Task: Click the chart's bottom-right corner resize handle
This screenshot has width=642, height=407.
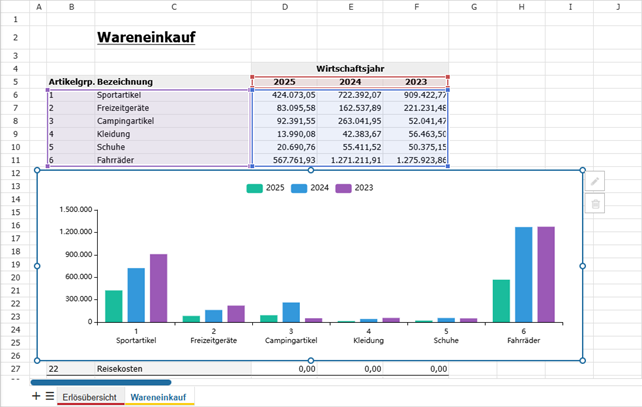Action: 582,361
